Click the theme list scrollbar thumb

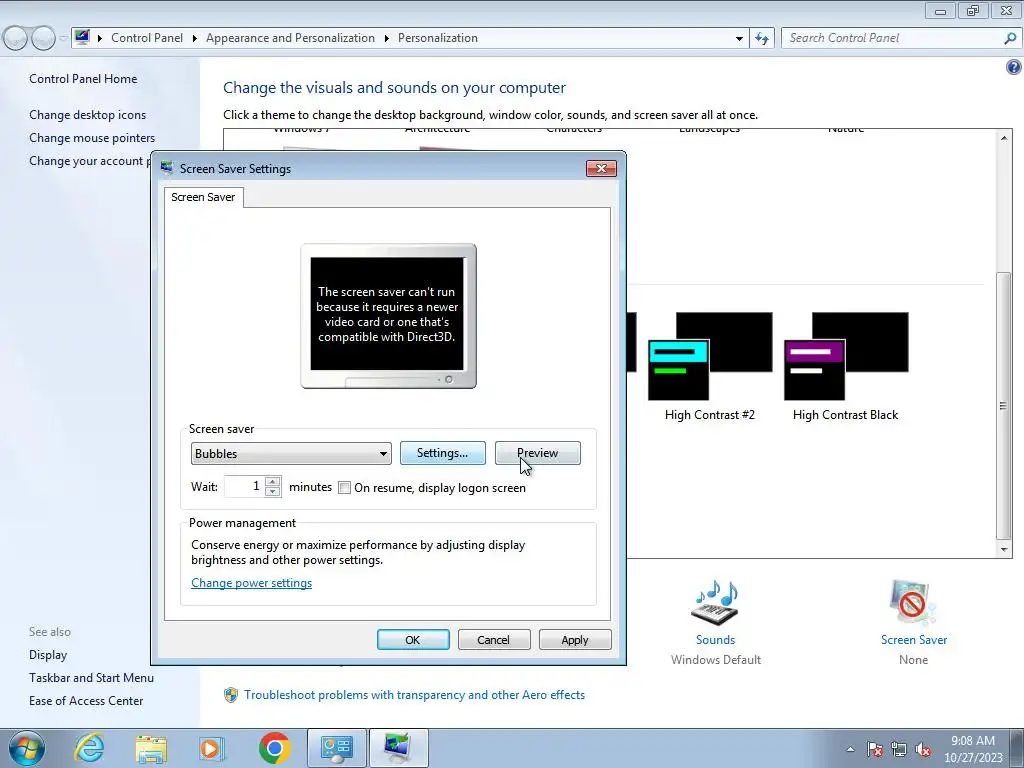tap(1003, 405)
